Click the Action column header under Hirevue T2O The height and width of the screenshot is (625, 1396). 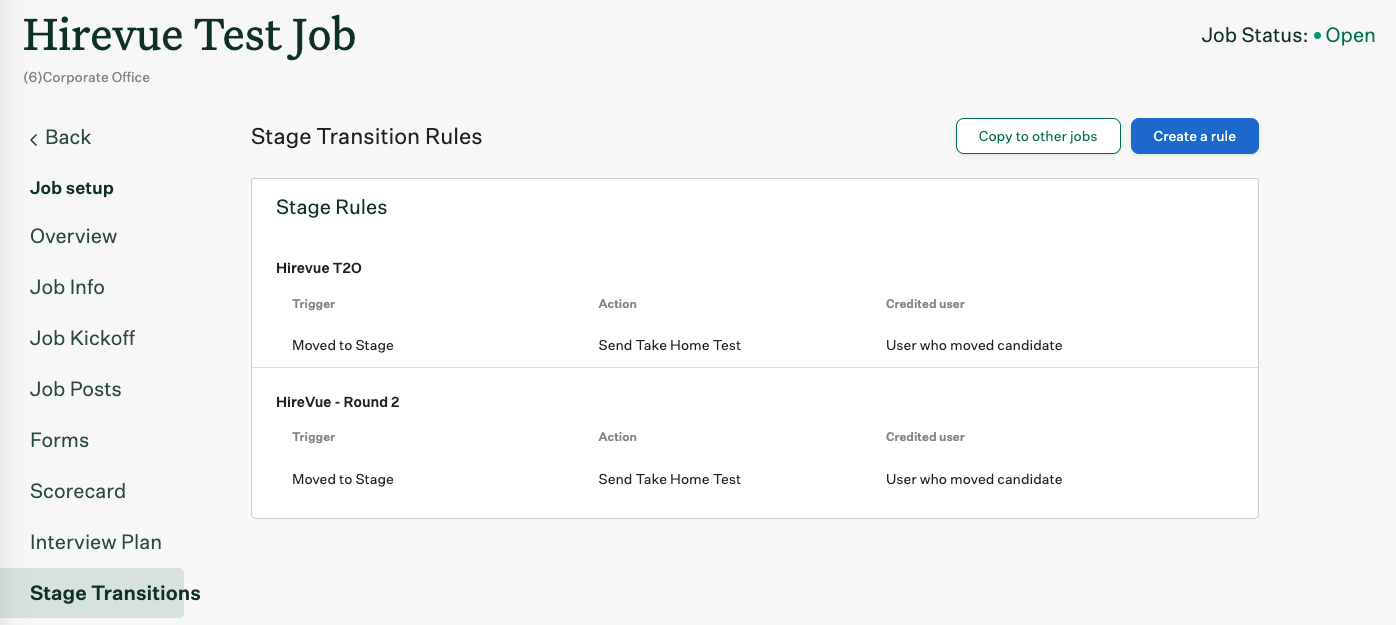617,303
